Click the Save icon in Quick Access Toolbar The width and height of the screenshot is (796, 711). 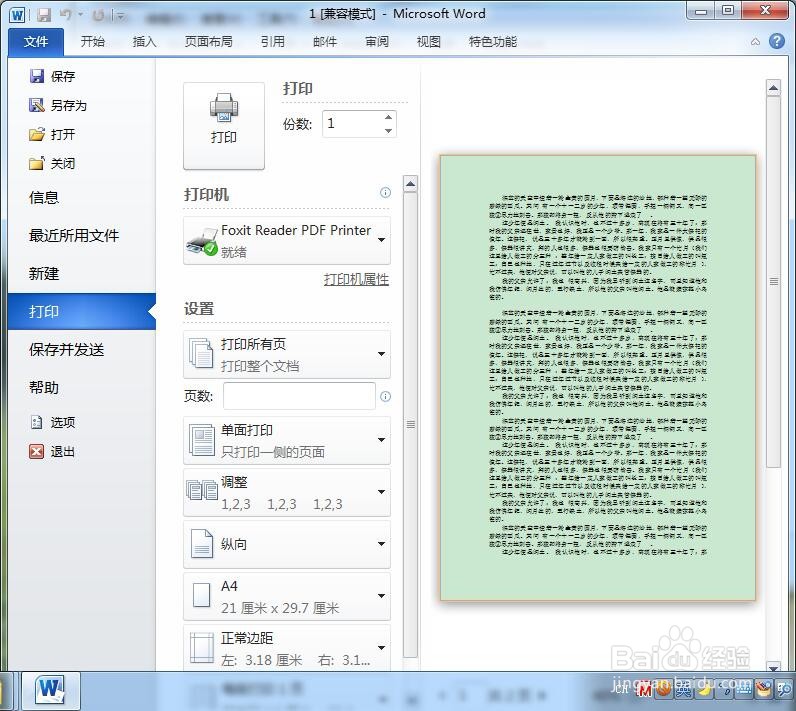[x=44, y=15]
